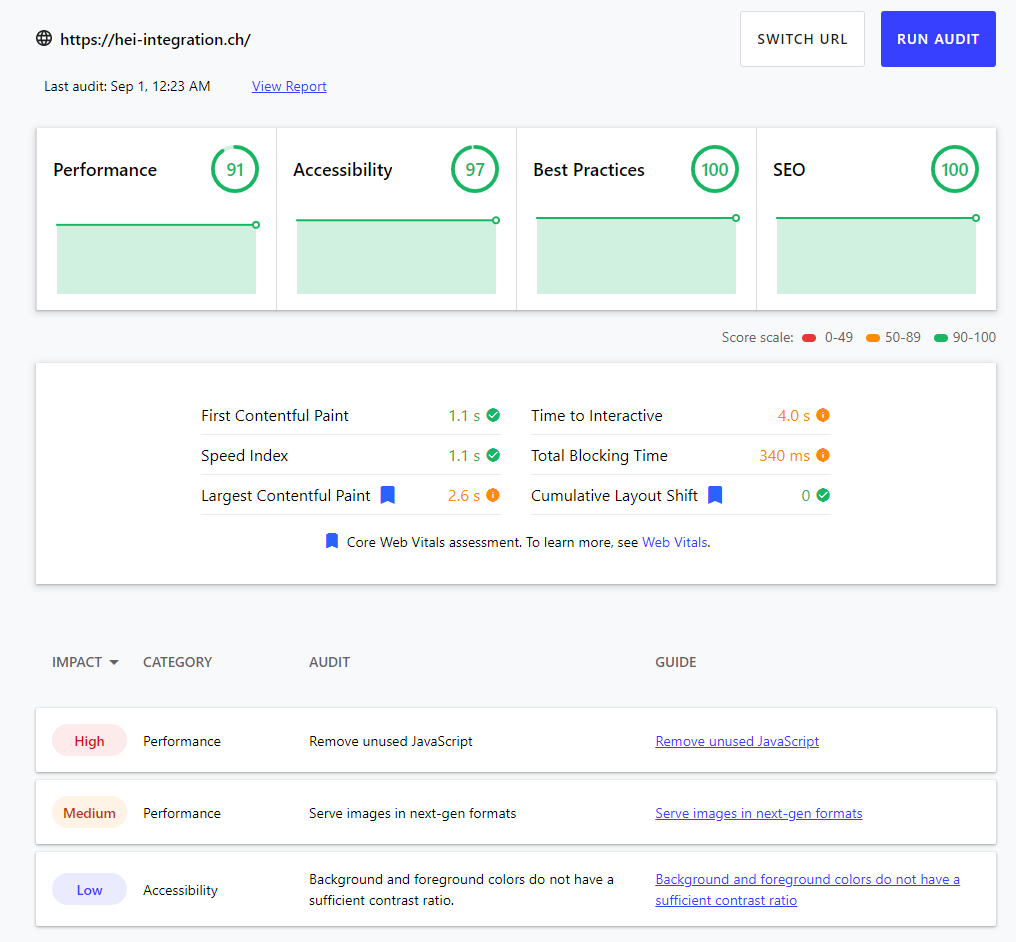Image resolution: width=1016 pixels, height=942 pixels.
Task: Click the green check icon for Cumulative Layout Shift
Action: pos(823,496)
